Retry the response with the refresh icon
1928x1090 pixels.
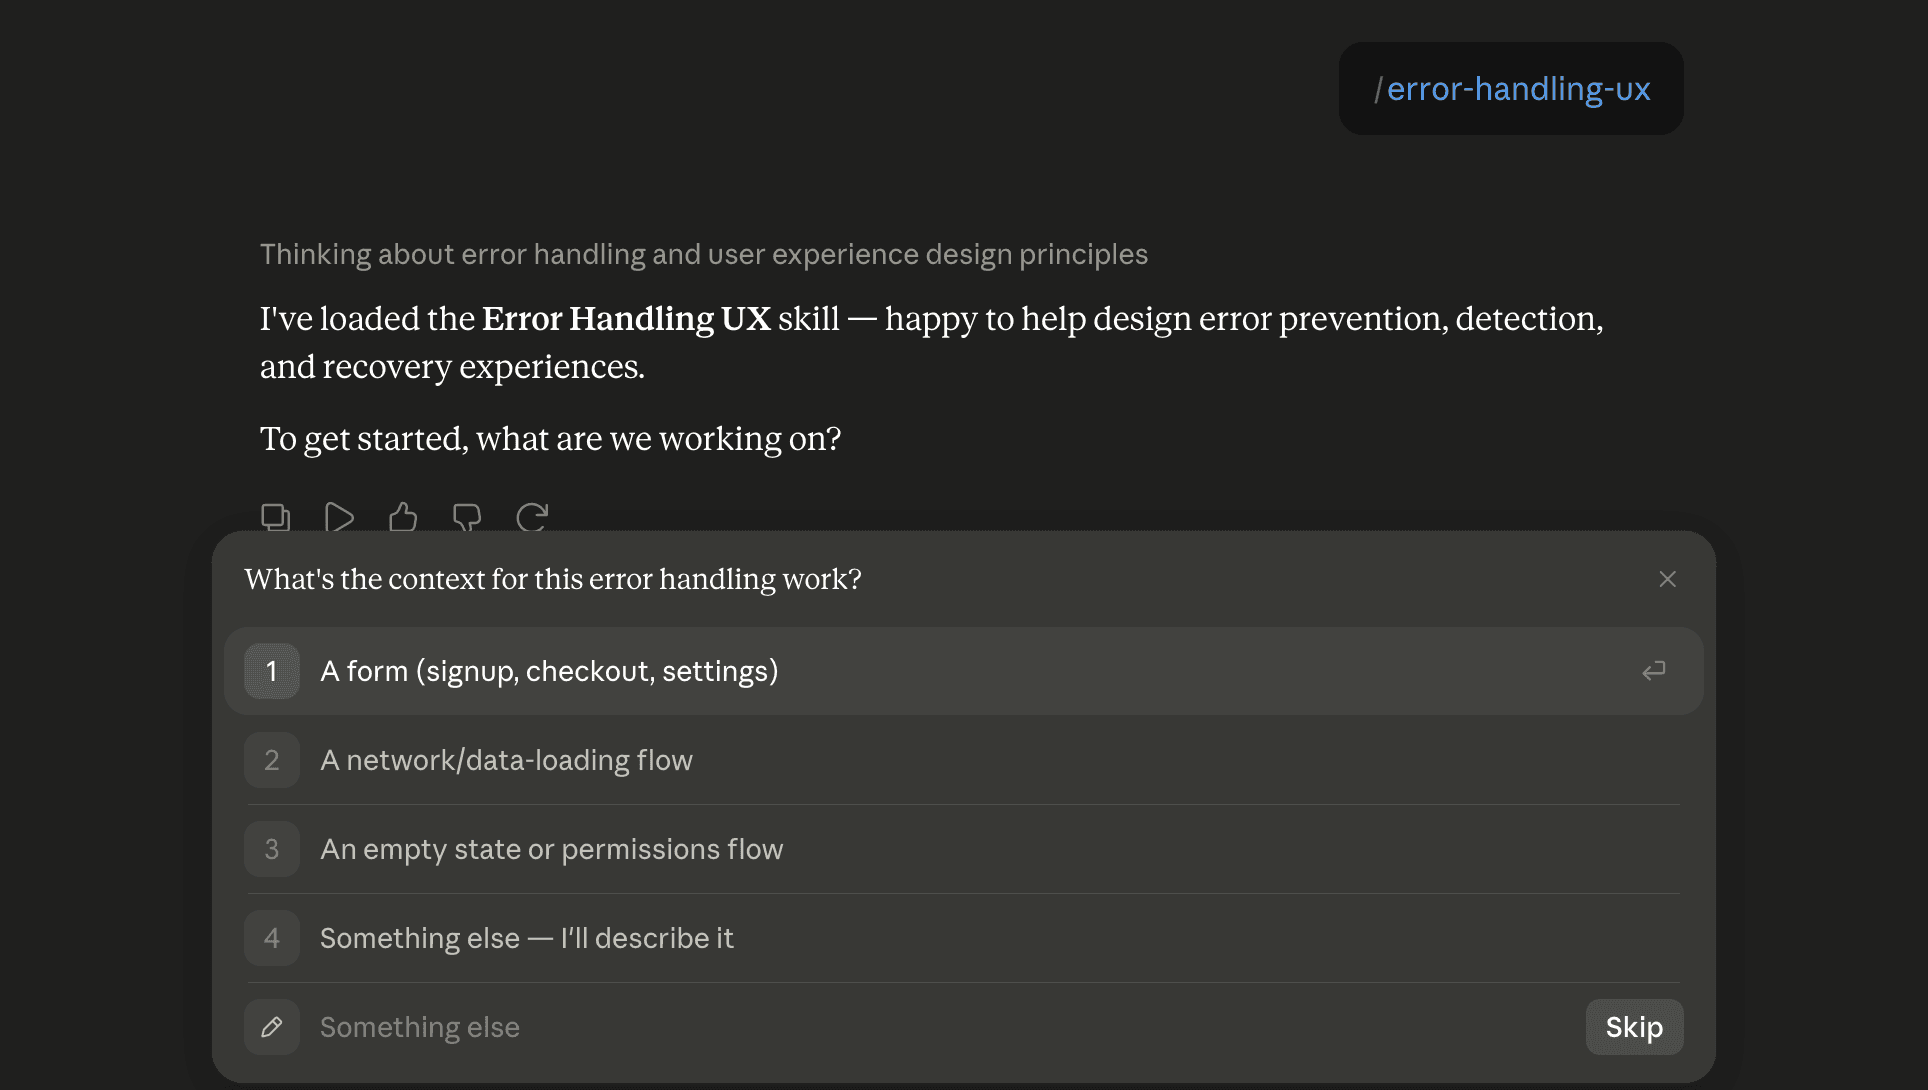click(531, 517)
